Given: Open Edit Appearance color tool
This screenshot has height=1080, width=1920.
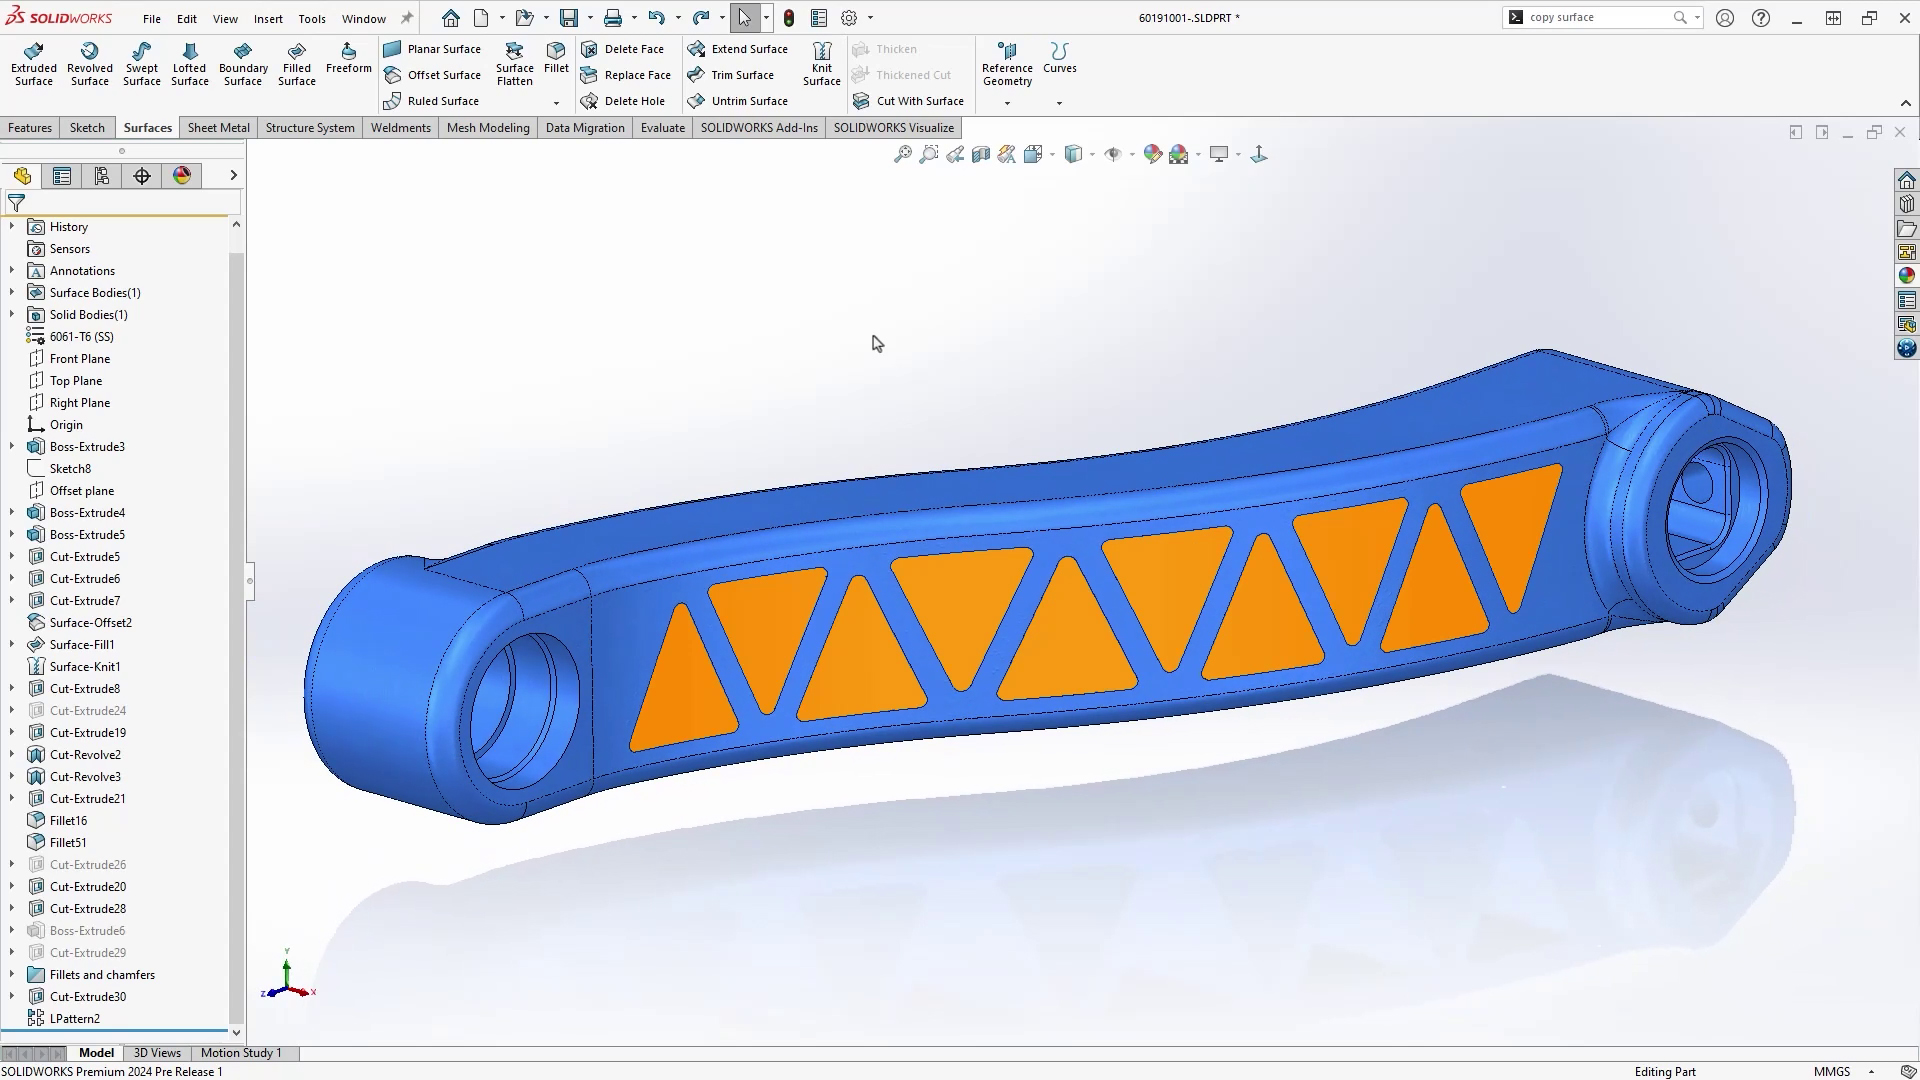Looking at the screenshot, I should coord(1152,154).
